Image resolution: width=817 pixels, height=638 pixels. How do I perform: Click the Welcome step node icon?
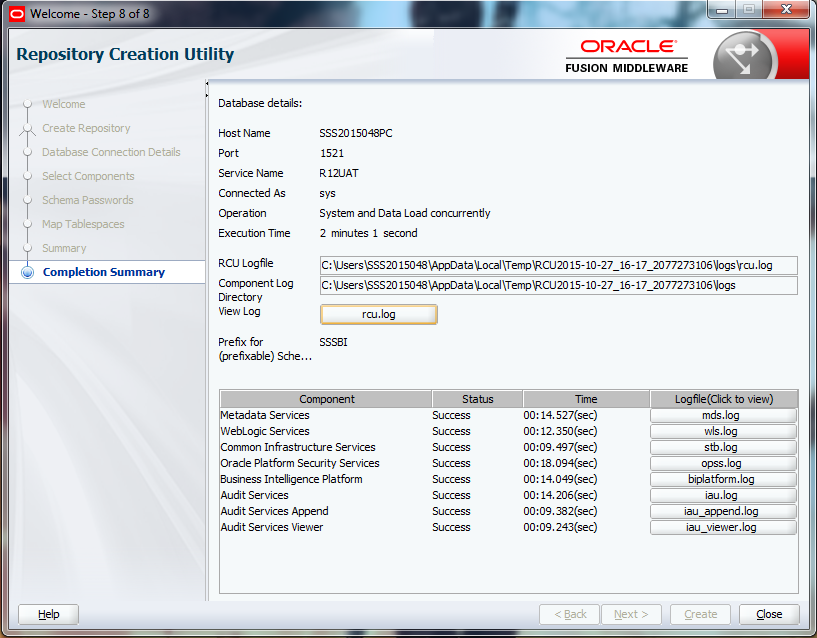(28, 104)
